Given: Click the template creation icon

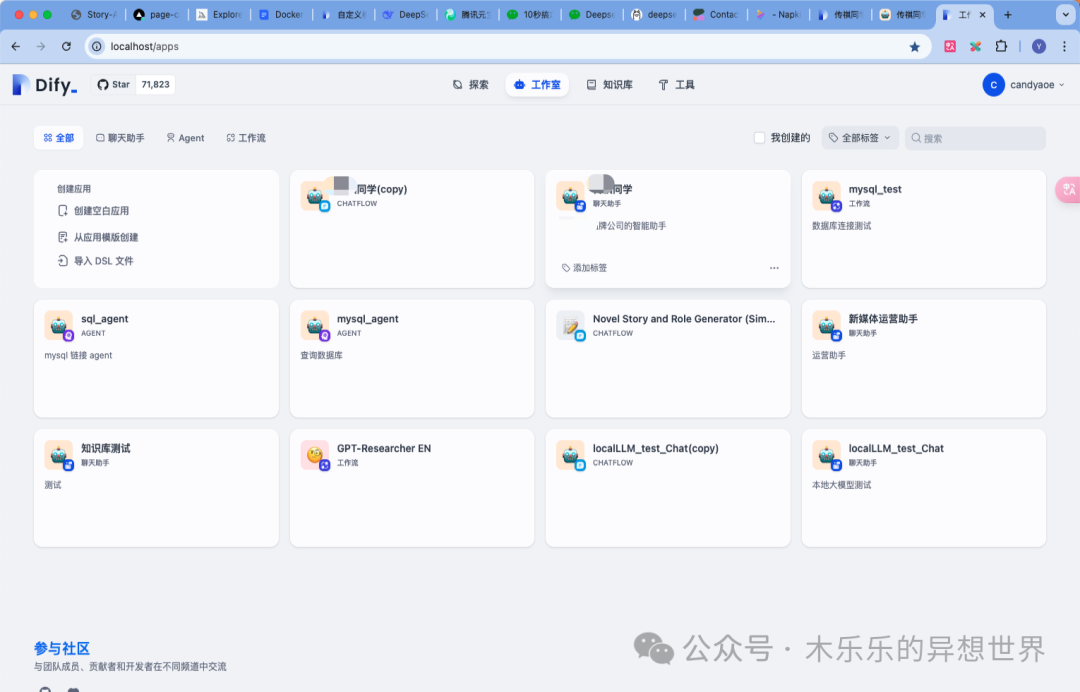Looking at the screenshot, I should pyautogui.click(x=63, y=237).
